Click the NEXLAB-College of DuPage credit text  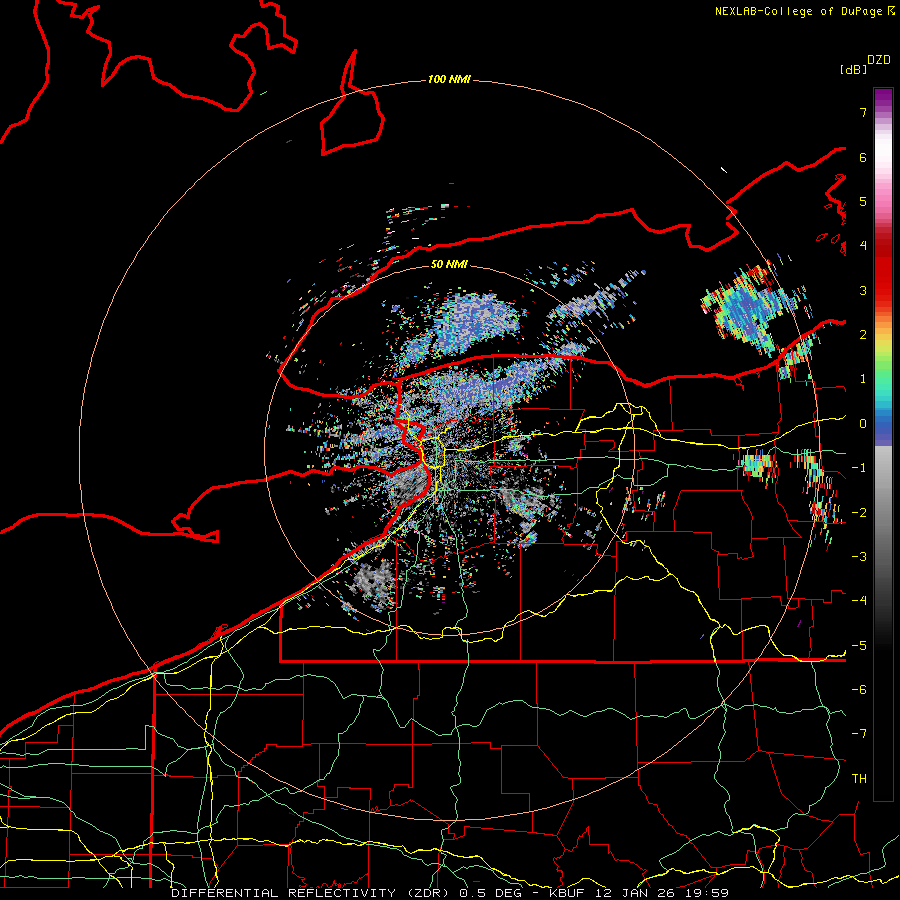[804, 11]
